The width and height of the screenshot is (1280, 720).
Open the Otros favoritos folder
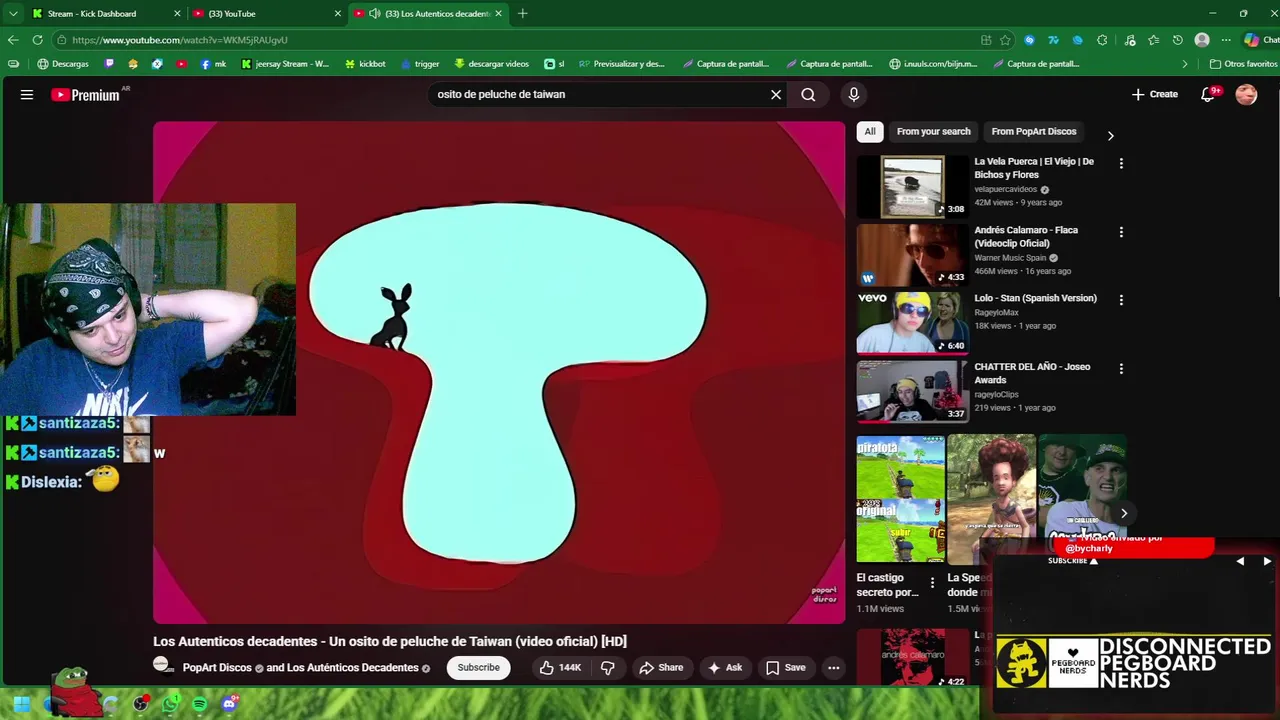[x=1243, y=64]
